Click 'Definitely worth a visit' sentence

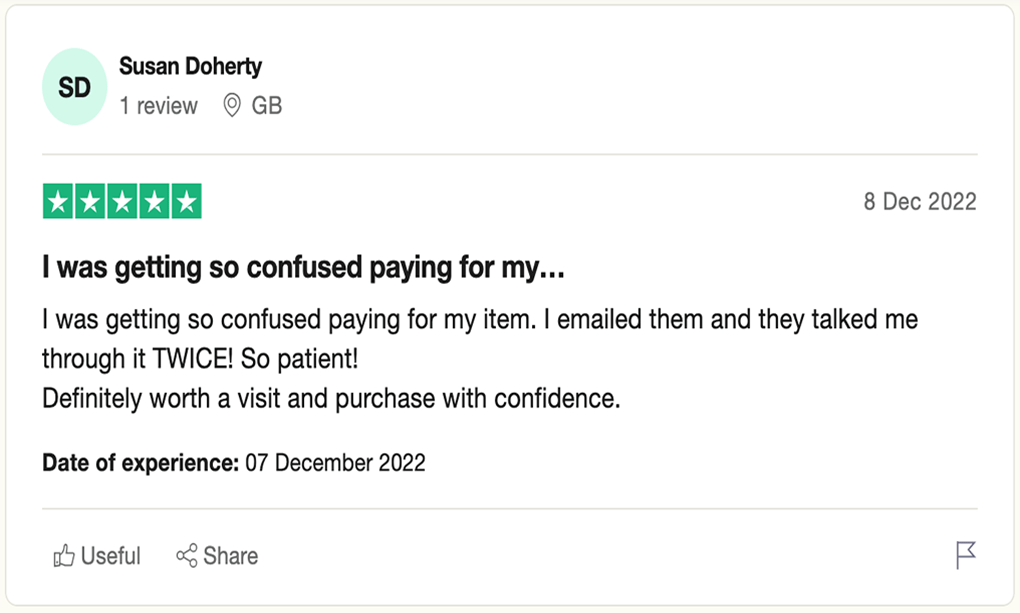[x=331, y=398]
